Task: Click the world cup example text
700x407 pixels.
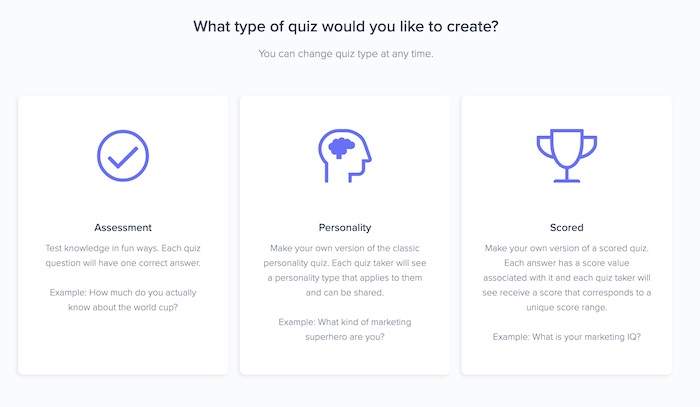Action: (x=123, y=300)
